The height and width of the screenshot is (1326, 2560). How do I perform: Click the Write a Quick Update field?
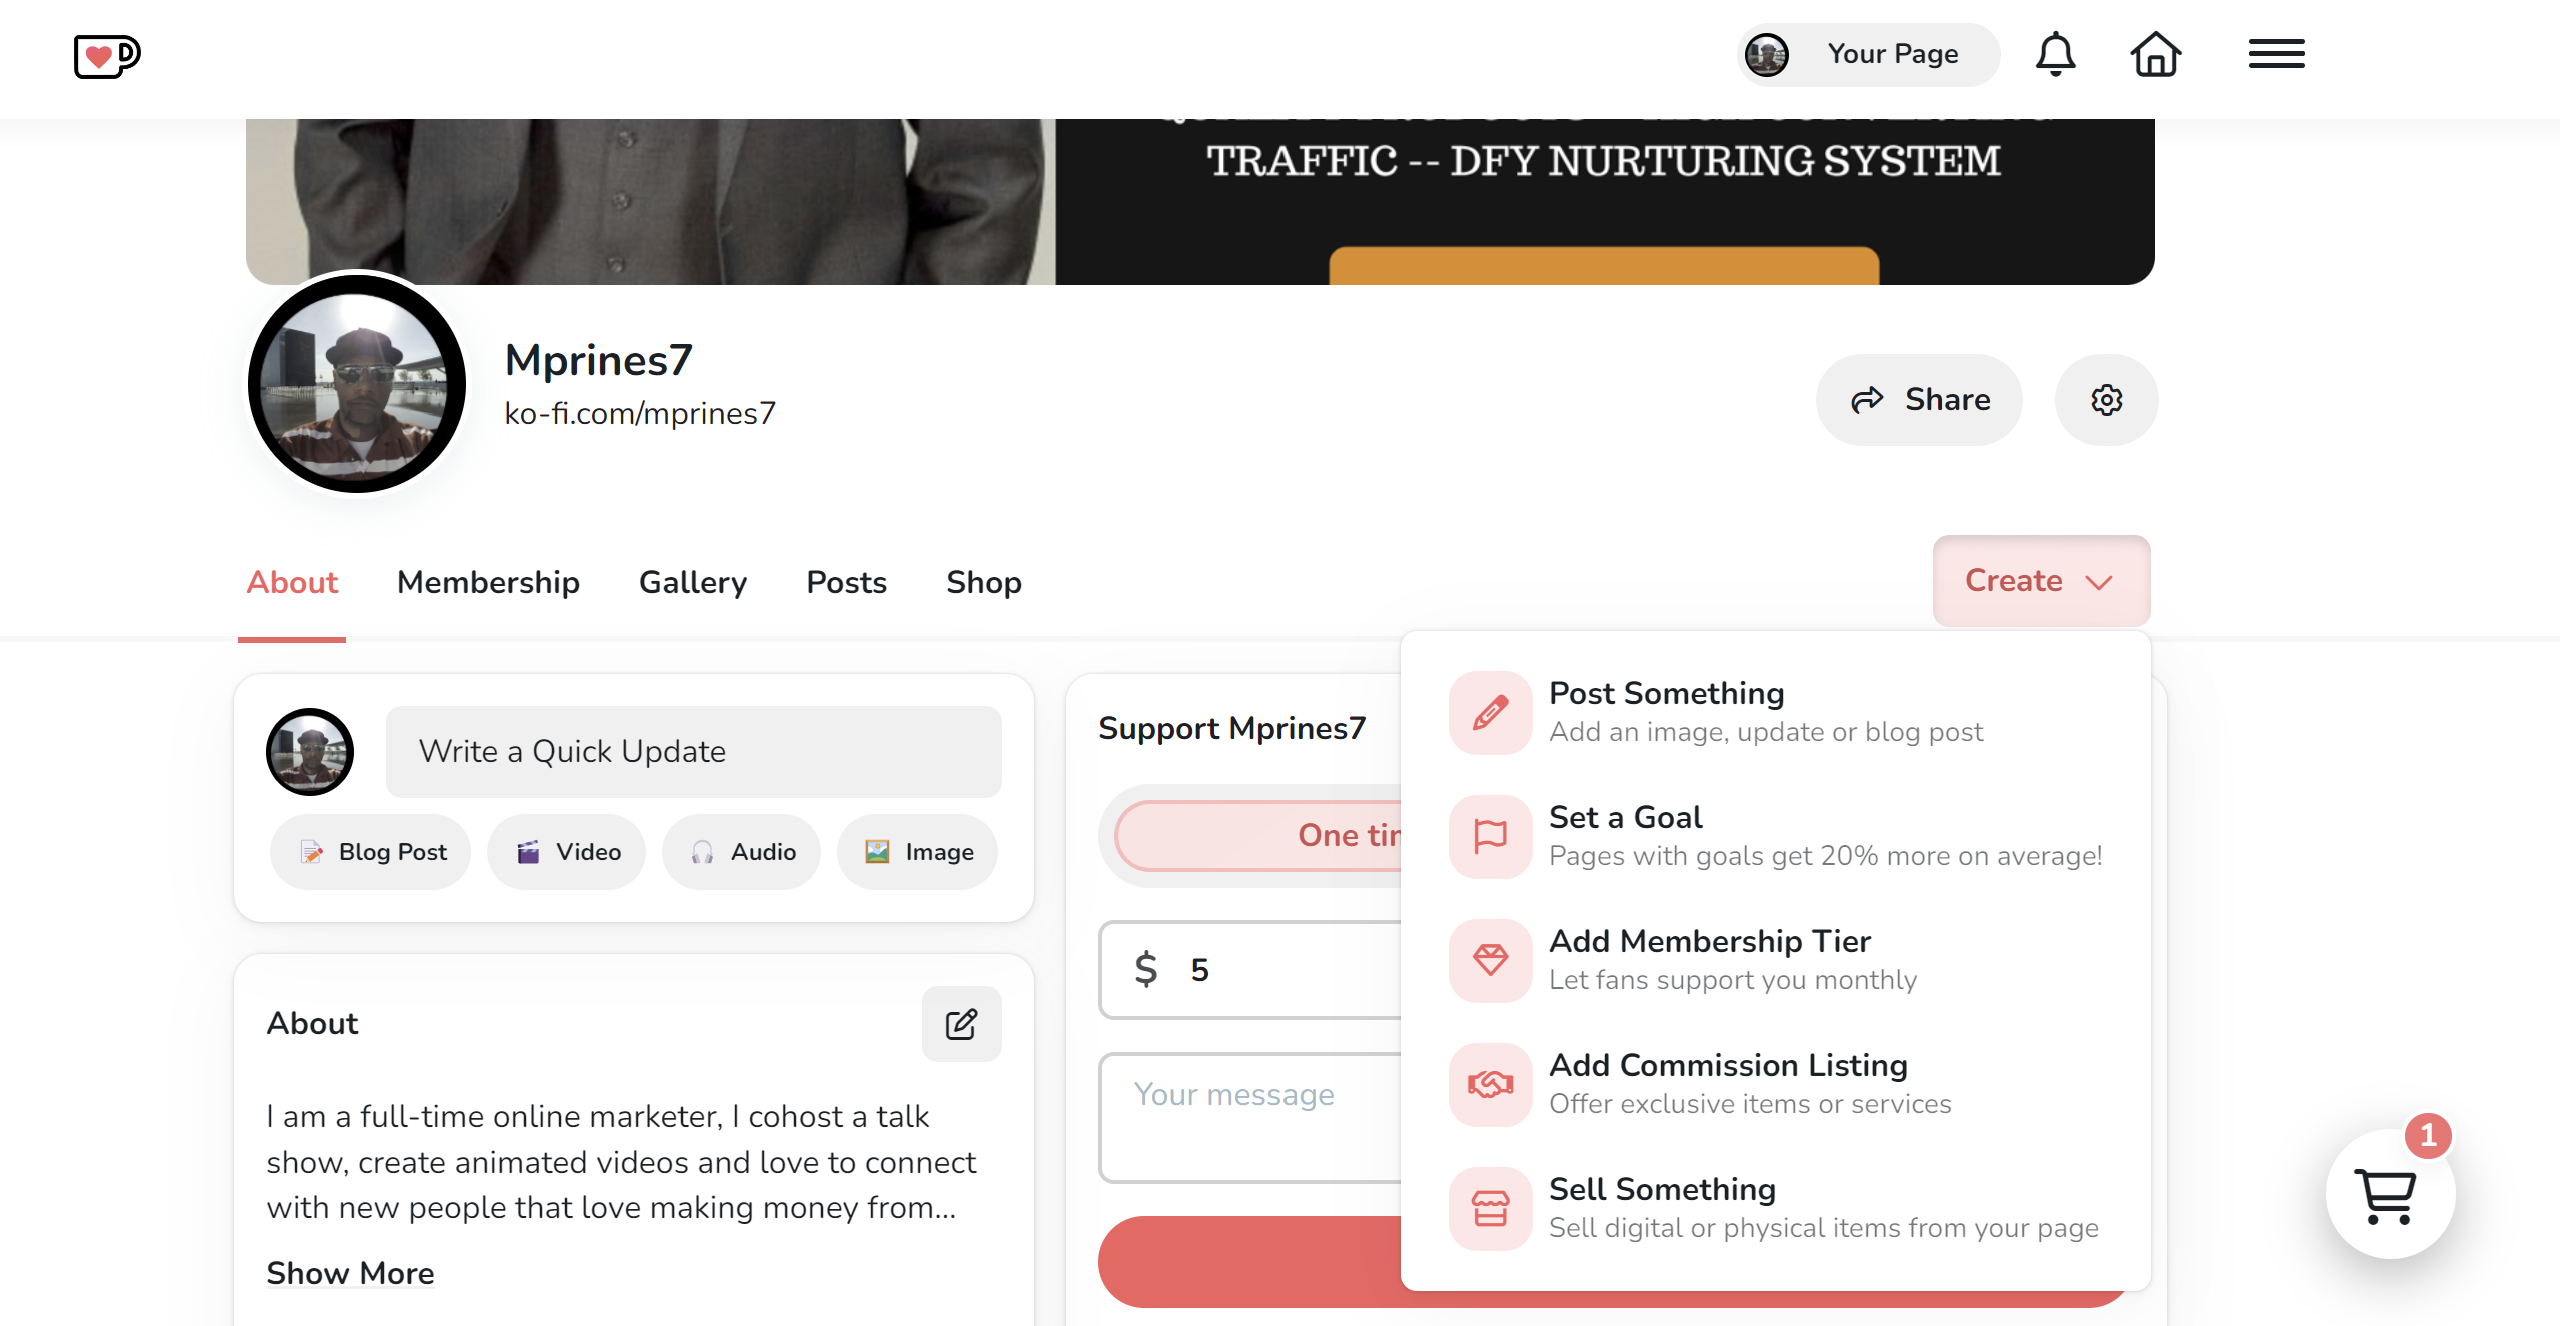pyautogui.click(x=693, y=752)
